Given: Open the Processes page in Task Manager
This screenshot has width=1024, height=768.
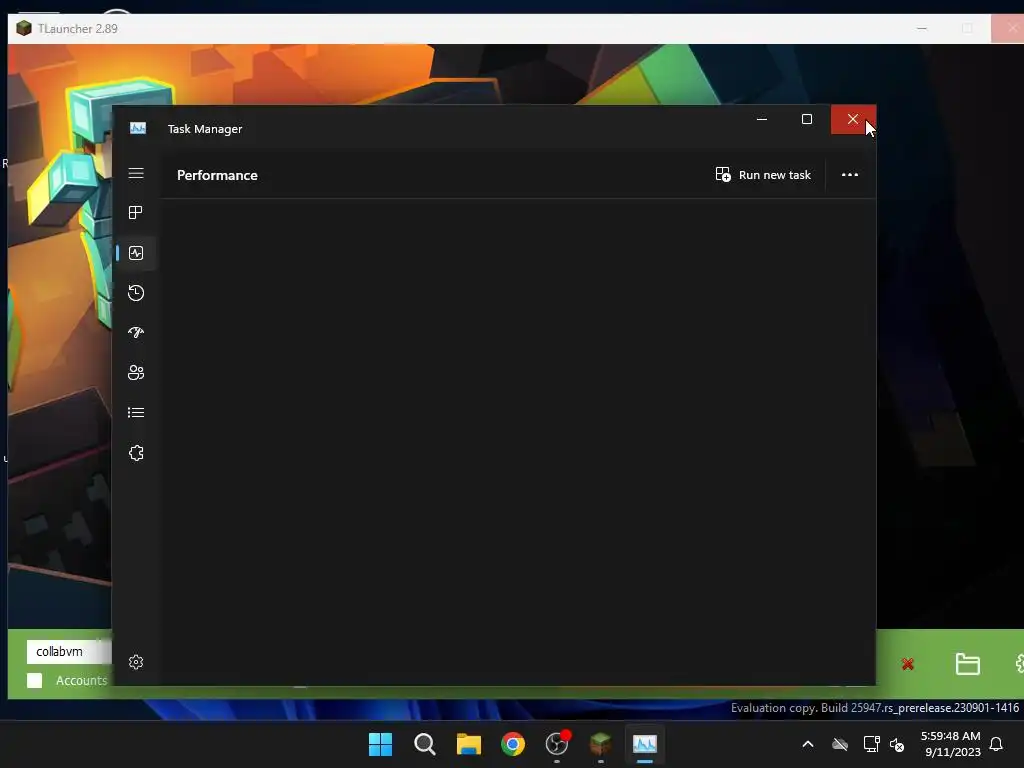Looking at the screenshot, I should click(x=136, y=212).
